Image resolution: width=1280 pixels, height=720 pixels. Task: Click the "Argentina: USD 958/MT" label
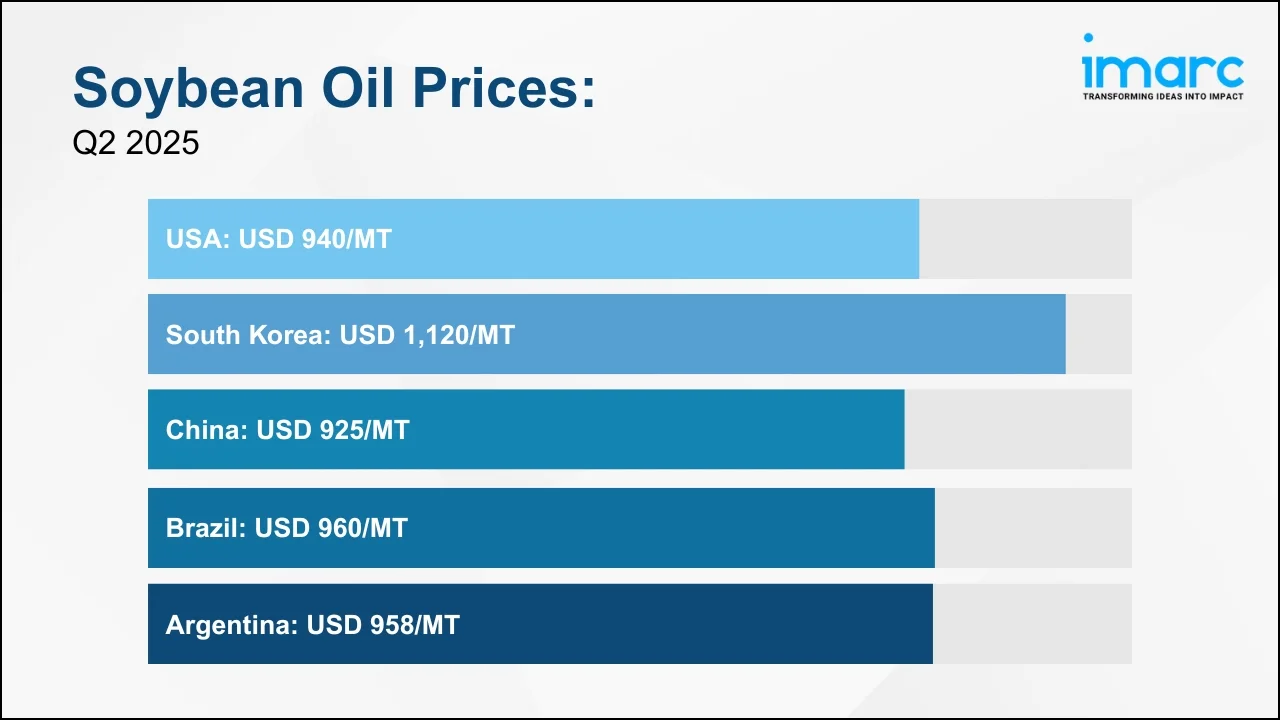(x=313, y=625)
